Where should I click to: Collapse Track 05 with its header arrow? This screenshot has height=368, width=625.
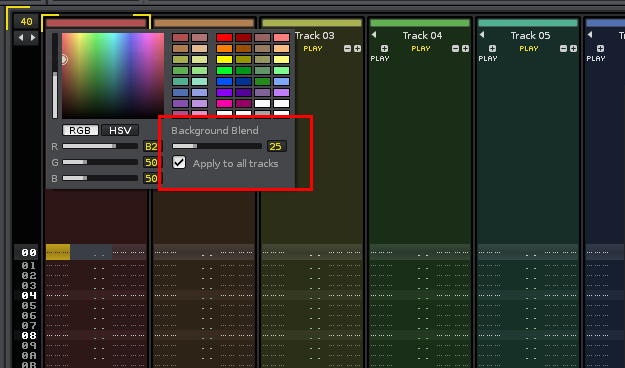click(482, 35)
